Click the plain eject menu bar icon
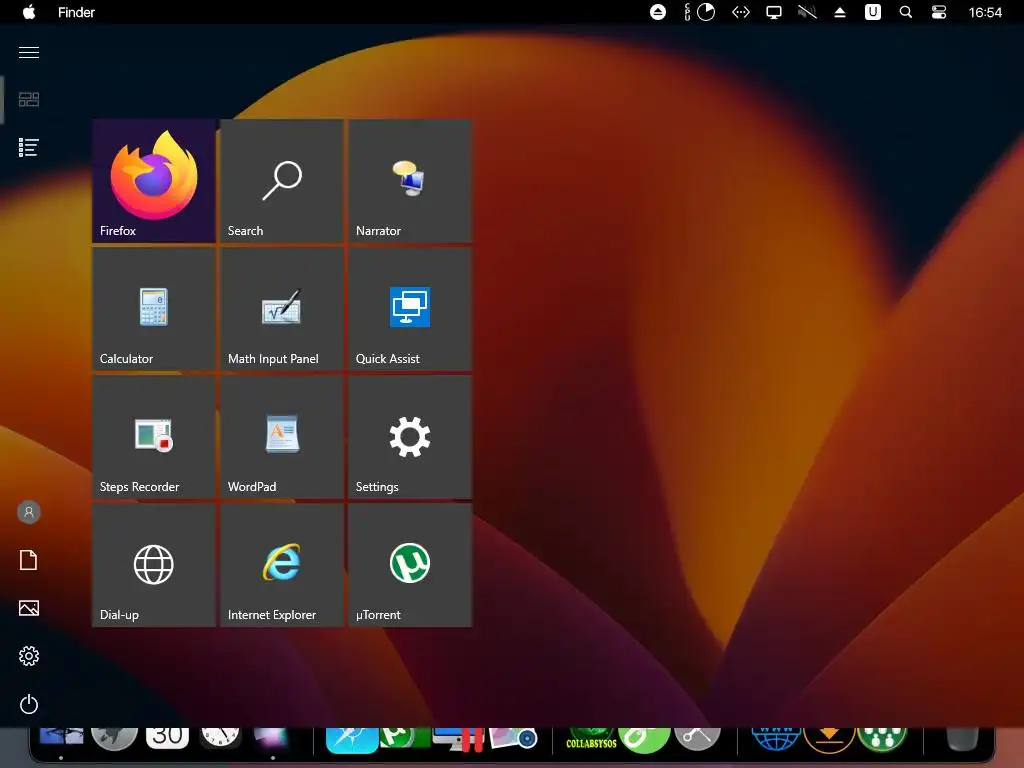This screenshot has height=768, width=1024. pyautogui.click(x=840, y=12)
